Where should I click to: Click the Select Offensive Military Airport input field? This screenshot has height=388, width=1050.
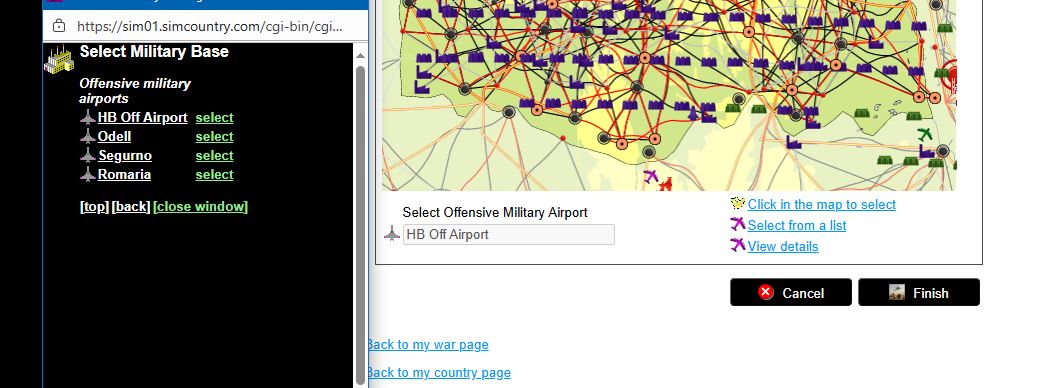tap(508, 235)
